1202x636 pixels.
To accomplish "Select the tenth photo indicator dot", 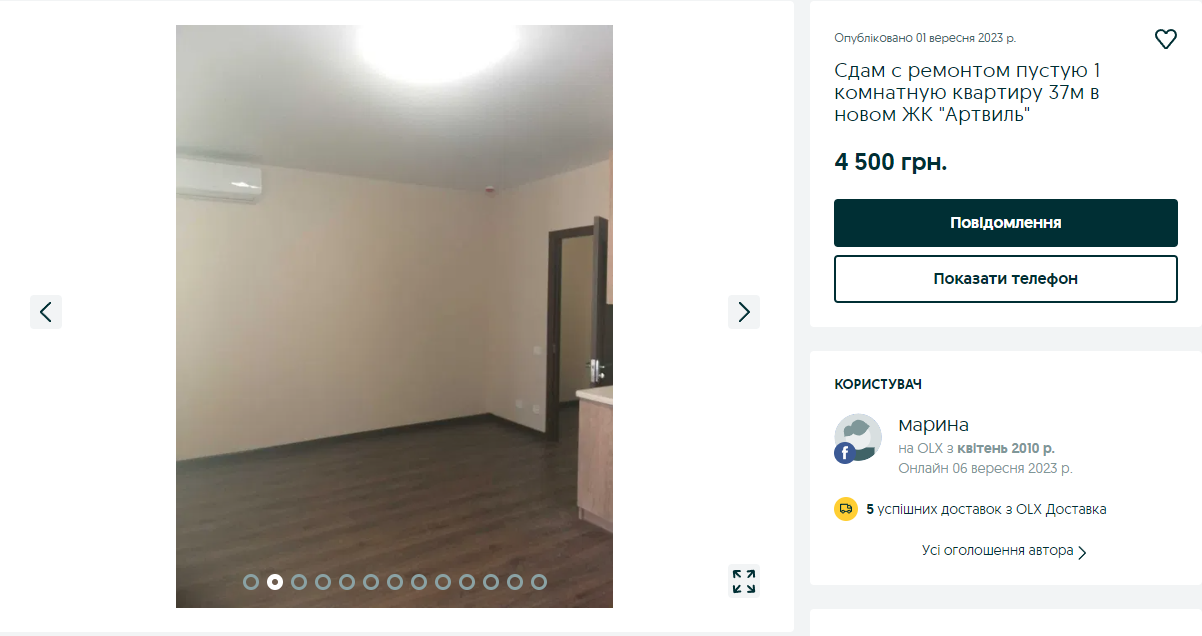I will tap(467, 581).
